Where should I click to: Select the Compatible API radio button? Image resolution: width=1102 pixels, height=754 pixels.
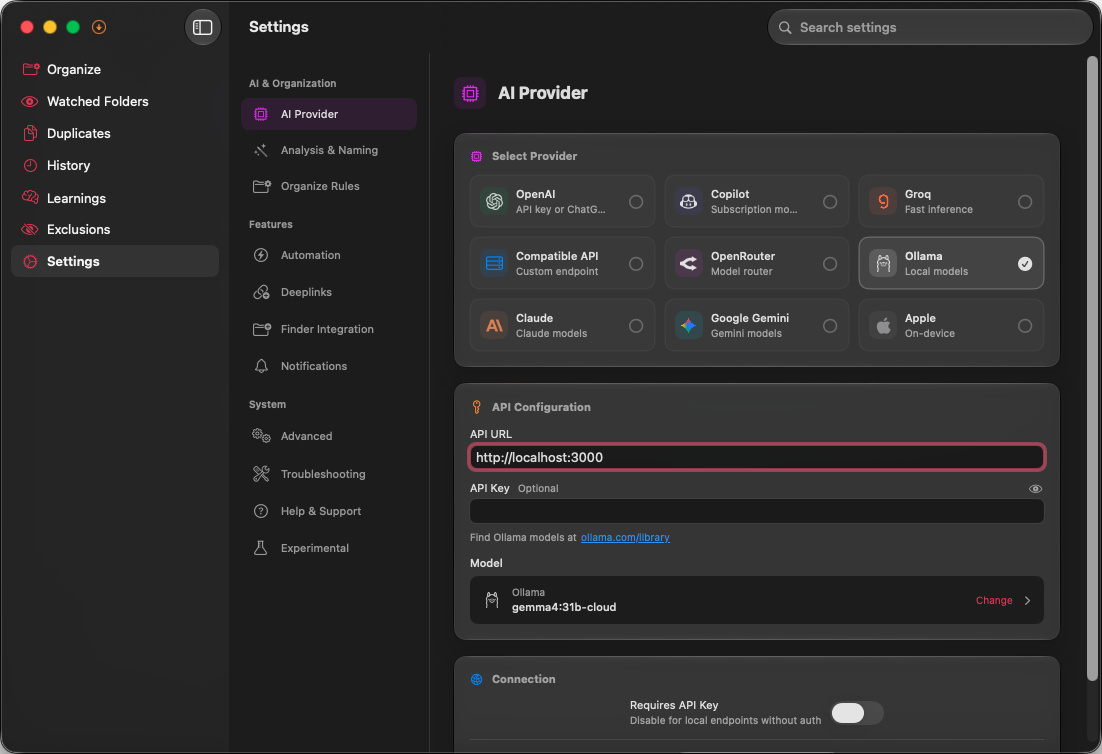(636, 264)
